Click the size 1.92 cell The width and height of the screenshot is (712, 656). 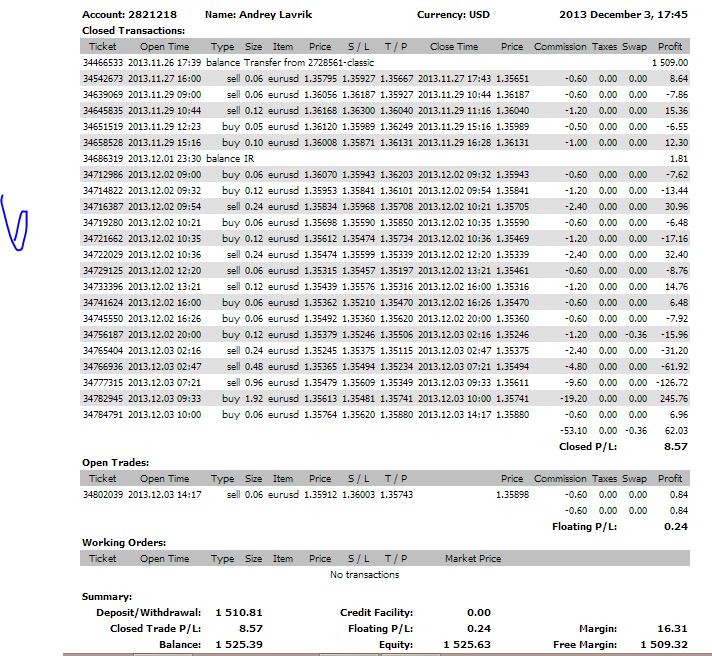(254, 399)
